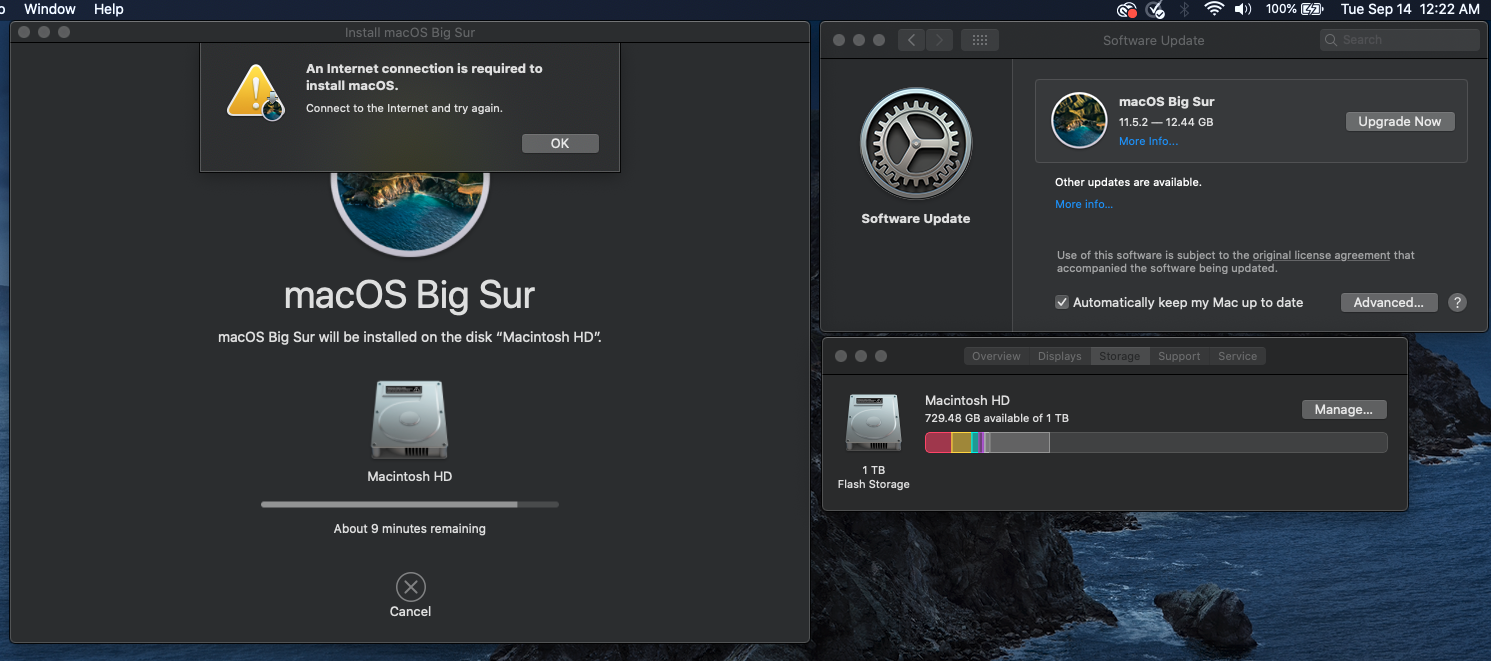Click the checkmark status menu bar icon
Viewport: 1491px width, 661px height.
(x=1156, y=9)
